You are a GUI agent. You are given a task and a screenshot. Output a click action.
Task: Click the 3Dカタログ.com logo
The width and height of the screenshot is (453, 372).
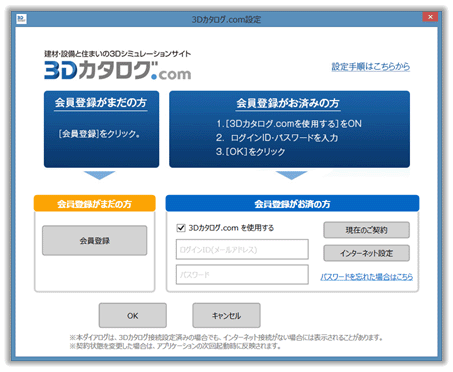click(x=118, y=71)
